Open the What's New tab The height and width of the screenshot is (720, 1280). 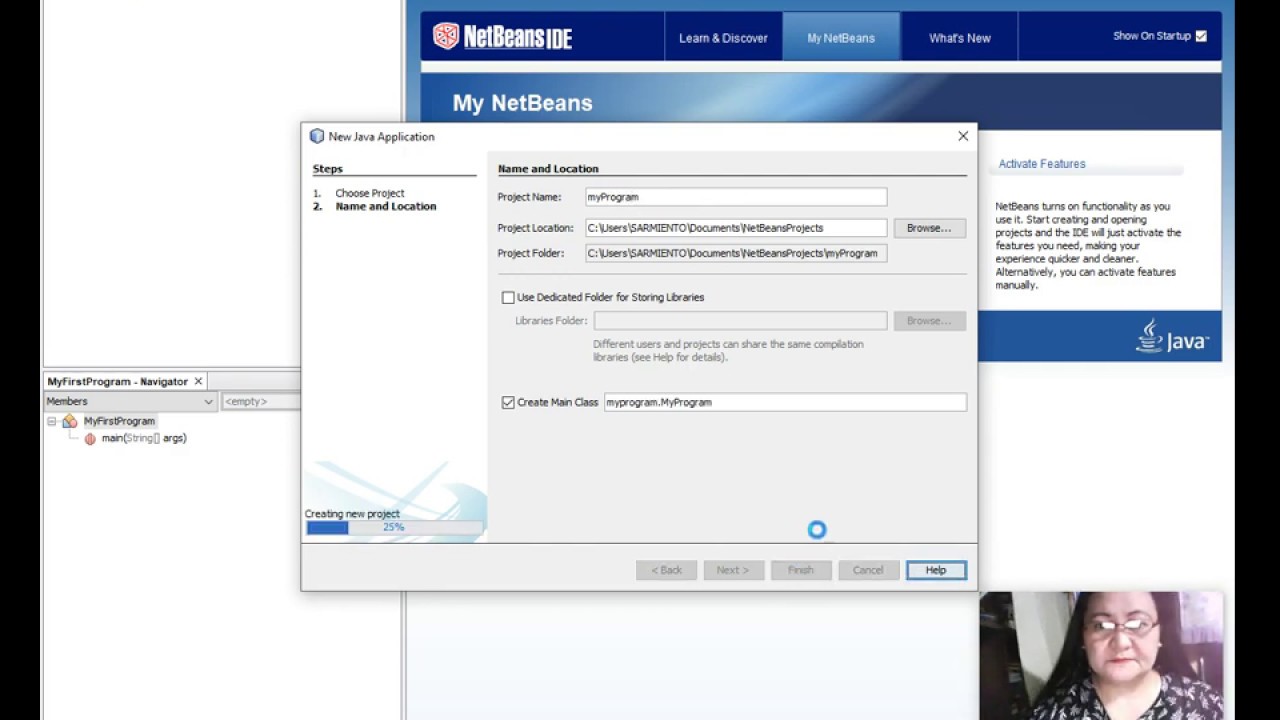pos(959,38)
